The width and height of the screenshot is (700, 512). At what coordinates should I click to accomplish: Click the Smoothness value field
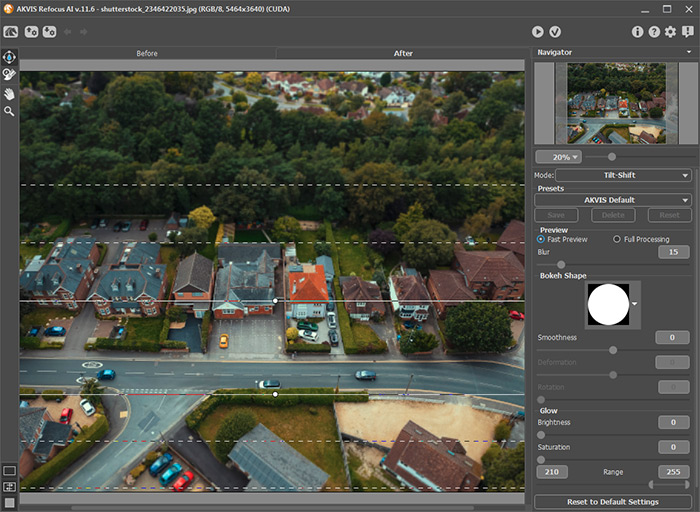672,337
